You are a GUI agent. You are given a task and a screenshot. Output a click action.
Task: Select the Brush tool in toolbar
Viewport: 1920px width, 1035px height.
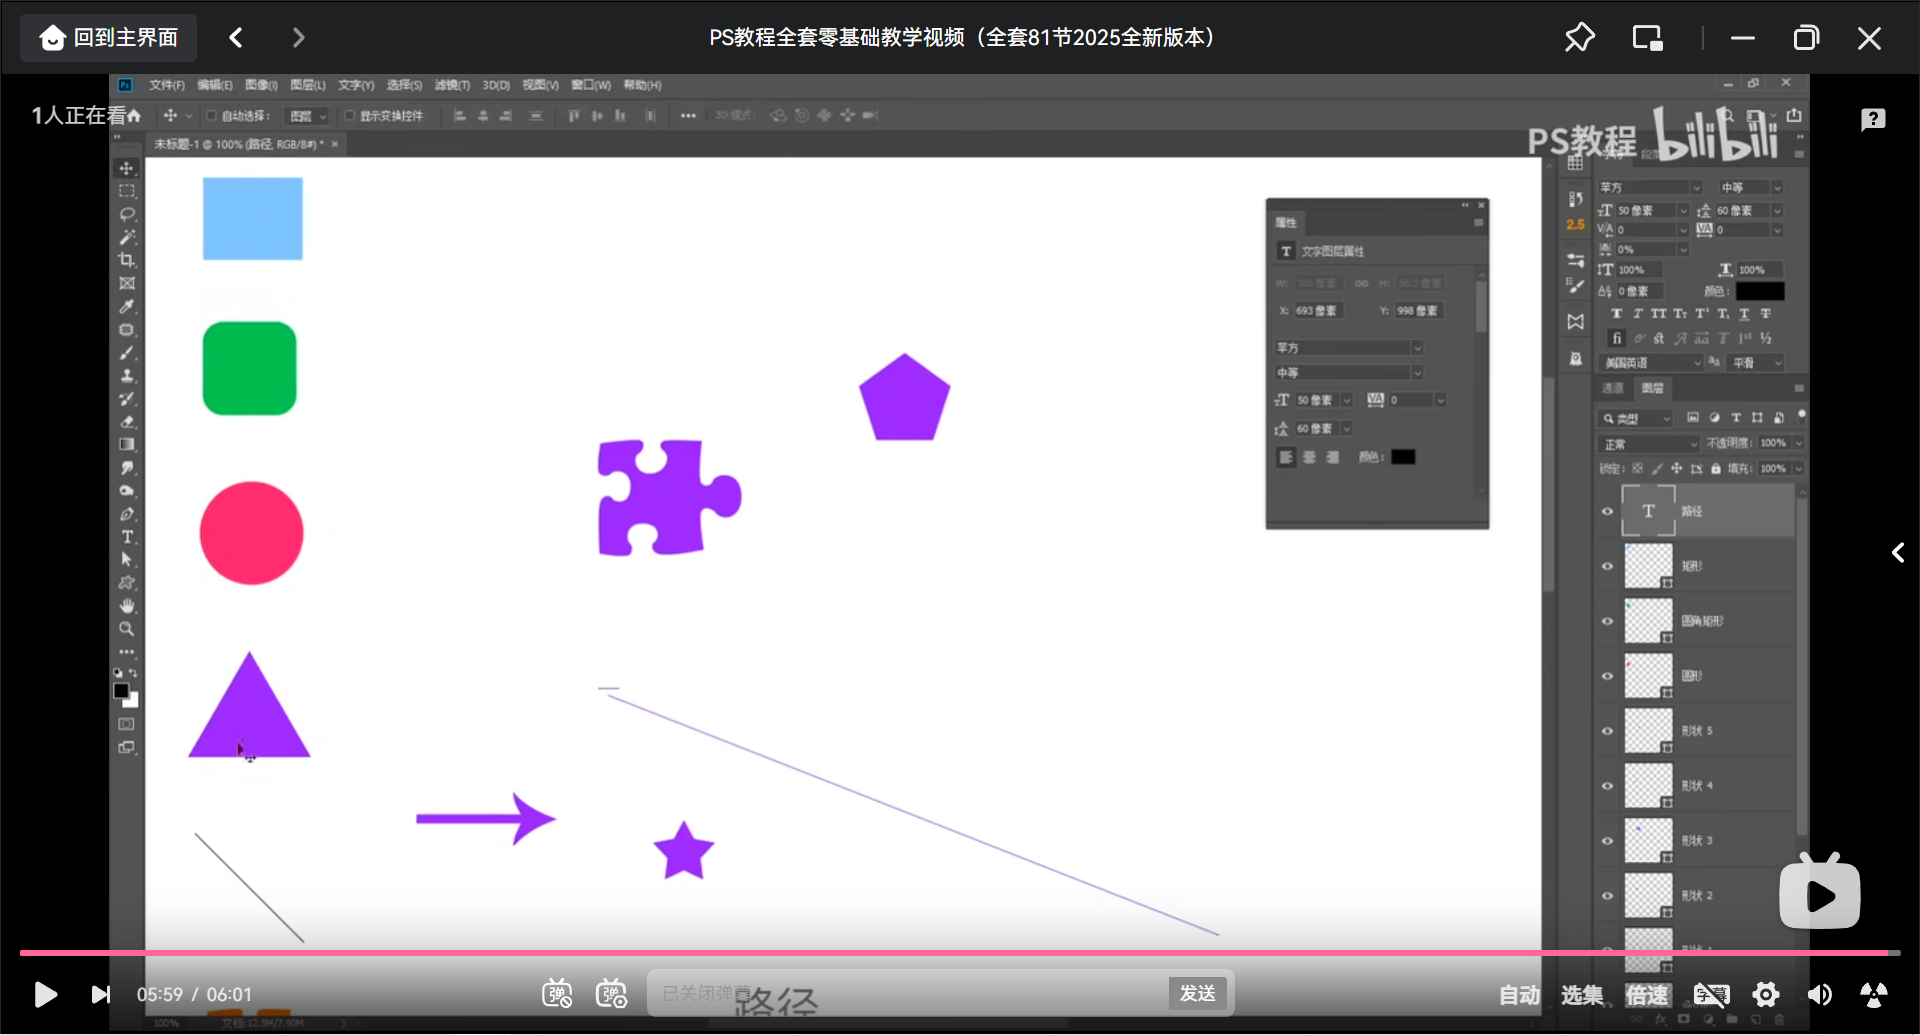(x=127, y=353)
